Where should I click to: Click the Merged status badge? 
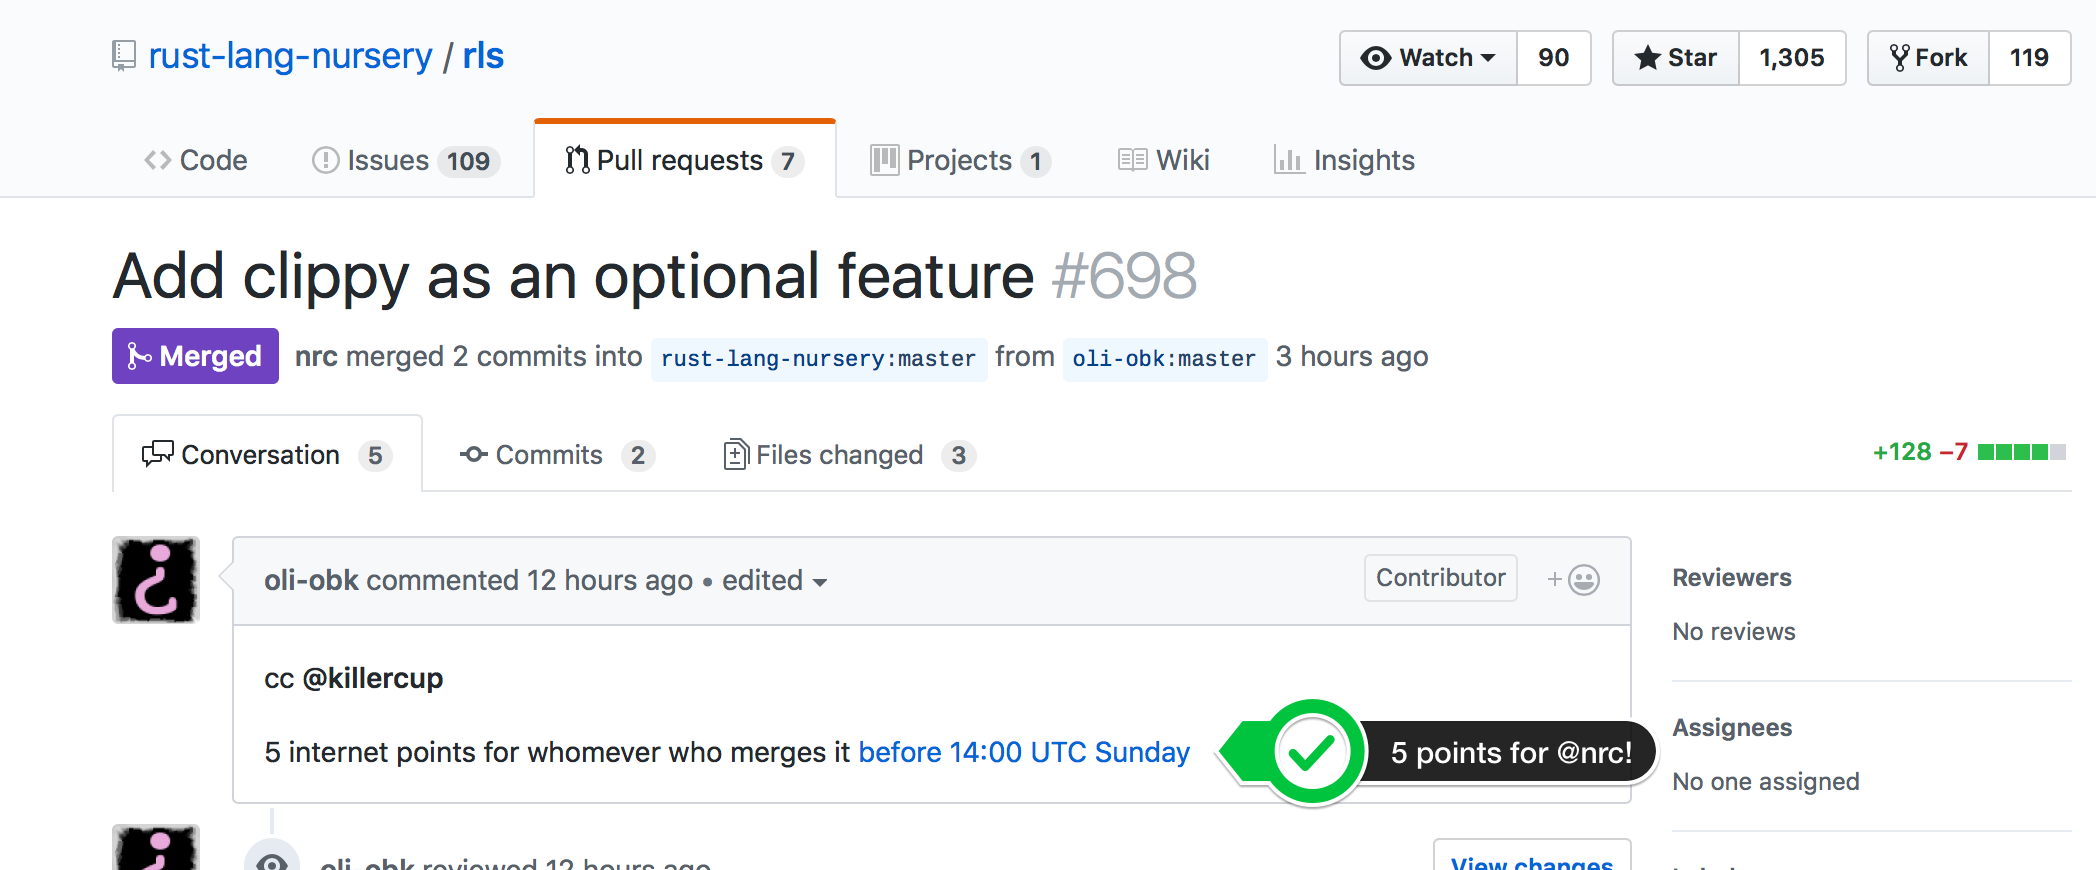195,357
